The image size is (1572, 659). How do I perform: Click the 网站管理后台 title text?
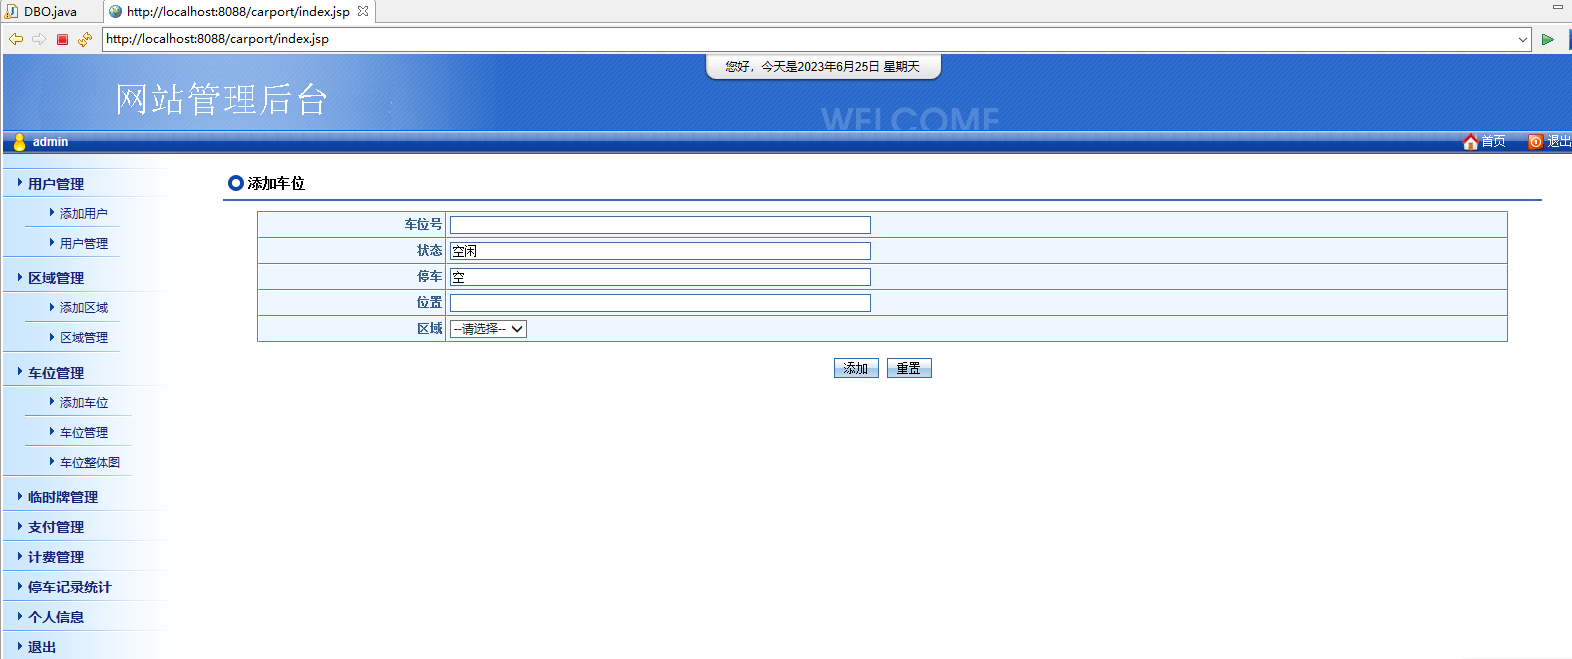[221, 100]
